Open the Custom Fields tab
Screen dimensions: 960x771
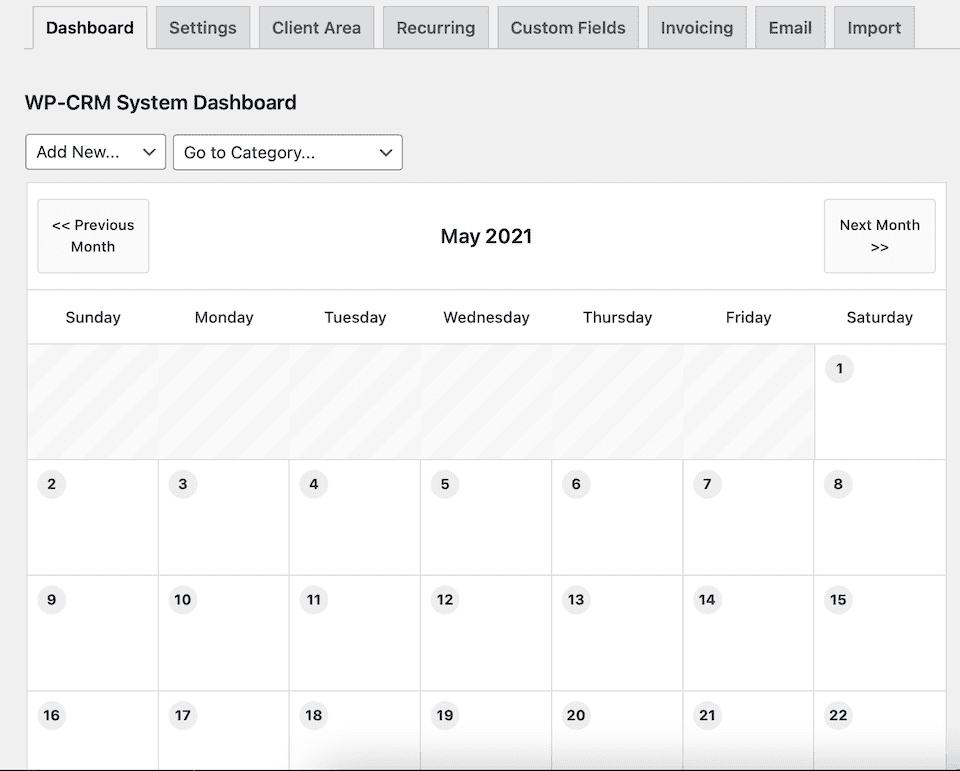[567, 27]
